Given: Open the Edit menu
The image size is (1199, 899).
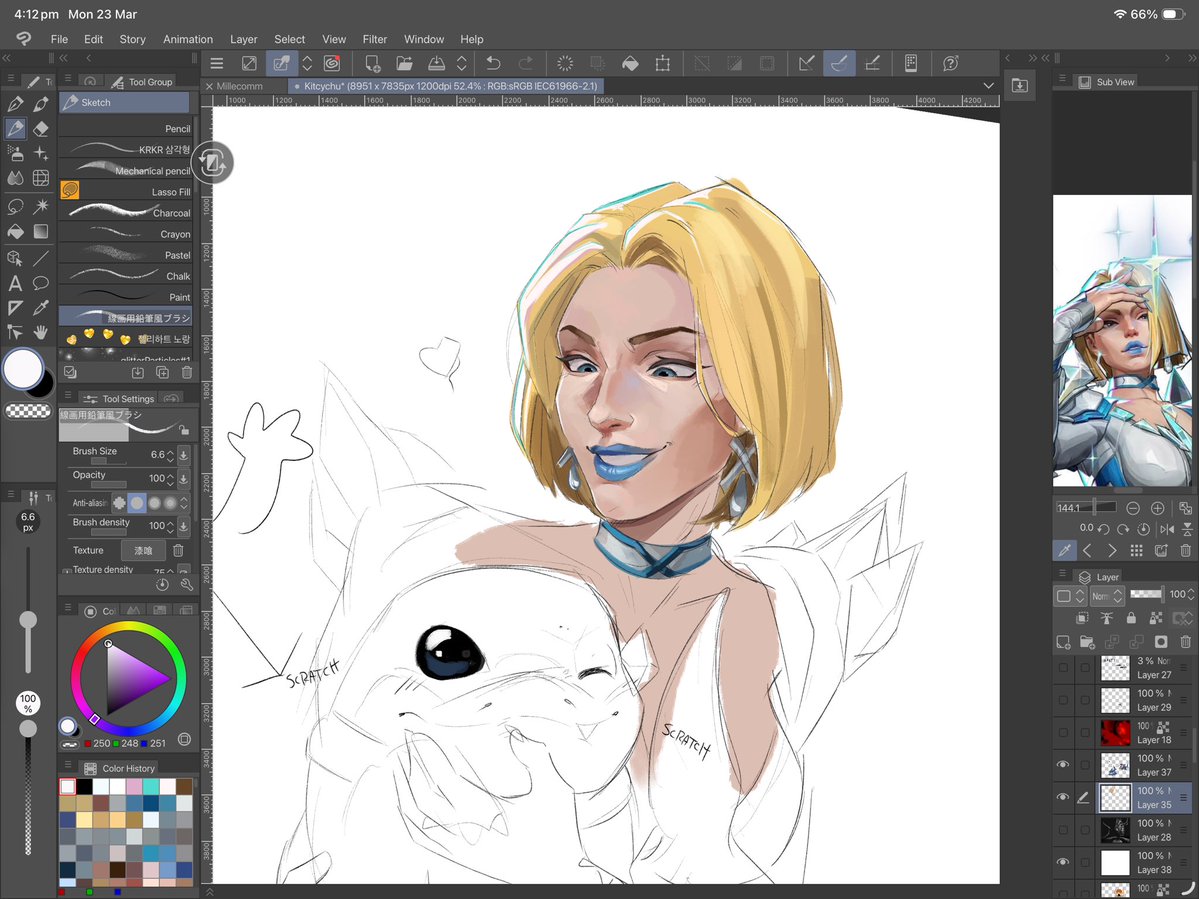Looking at the screenshot, I should 93,39.
